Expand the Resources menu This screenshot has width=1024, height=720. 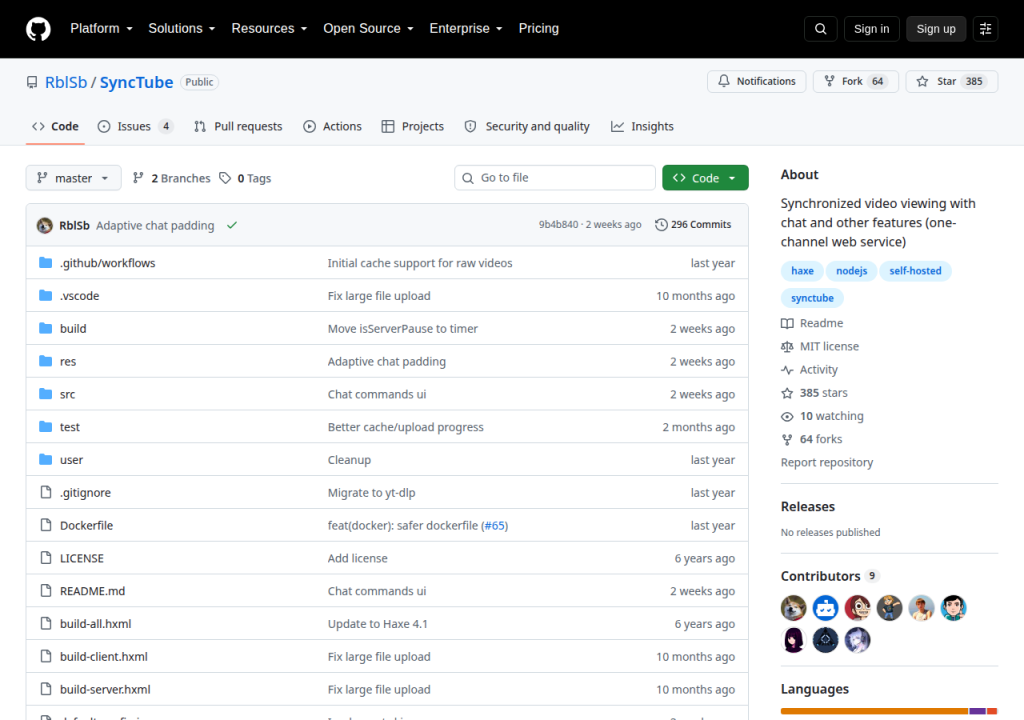pos(269,29)
